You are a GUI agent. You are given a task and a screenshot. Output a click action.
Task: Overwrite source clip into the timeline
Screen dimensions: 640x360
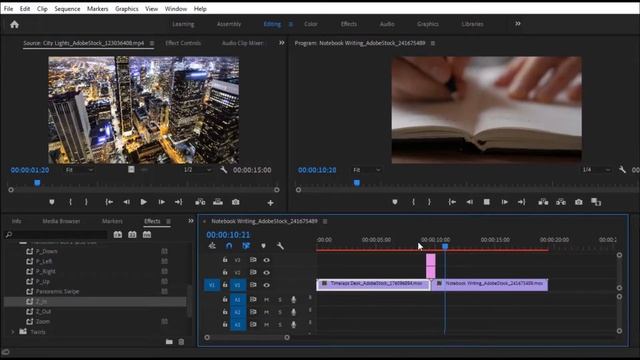coord(218,202)
